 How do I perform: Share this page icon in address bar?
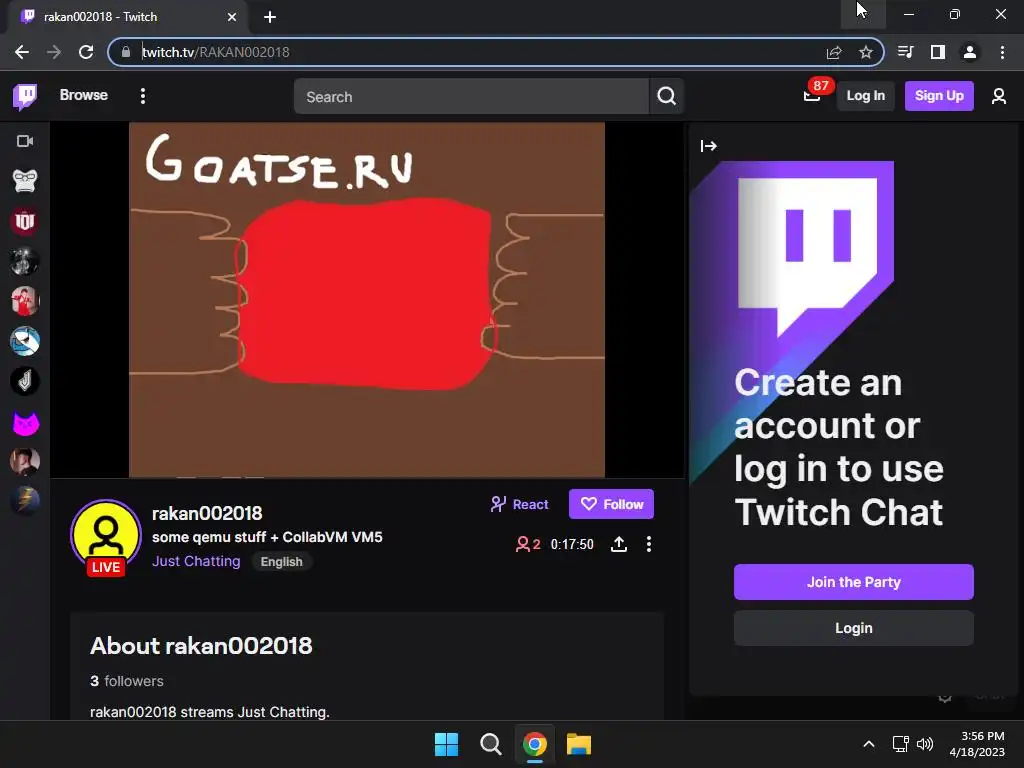click(x=834, y=52)
